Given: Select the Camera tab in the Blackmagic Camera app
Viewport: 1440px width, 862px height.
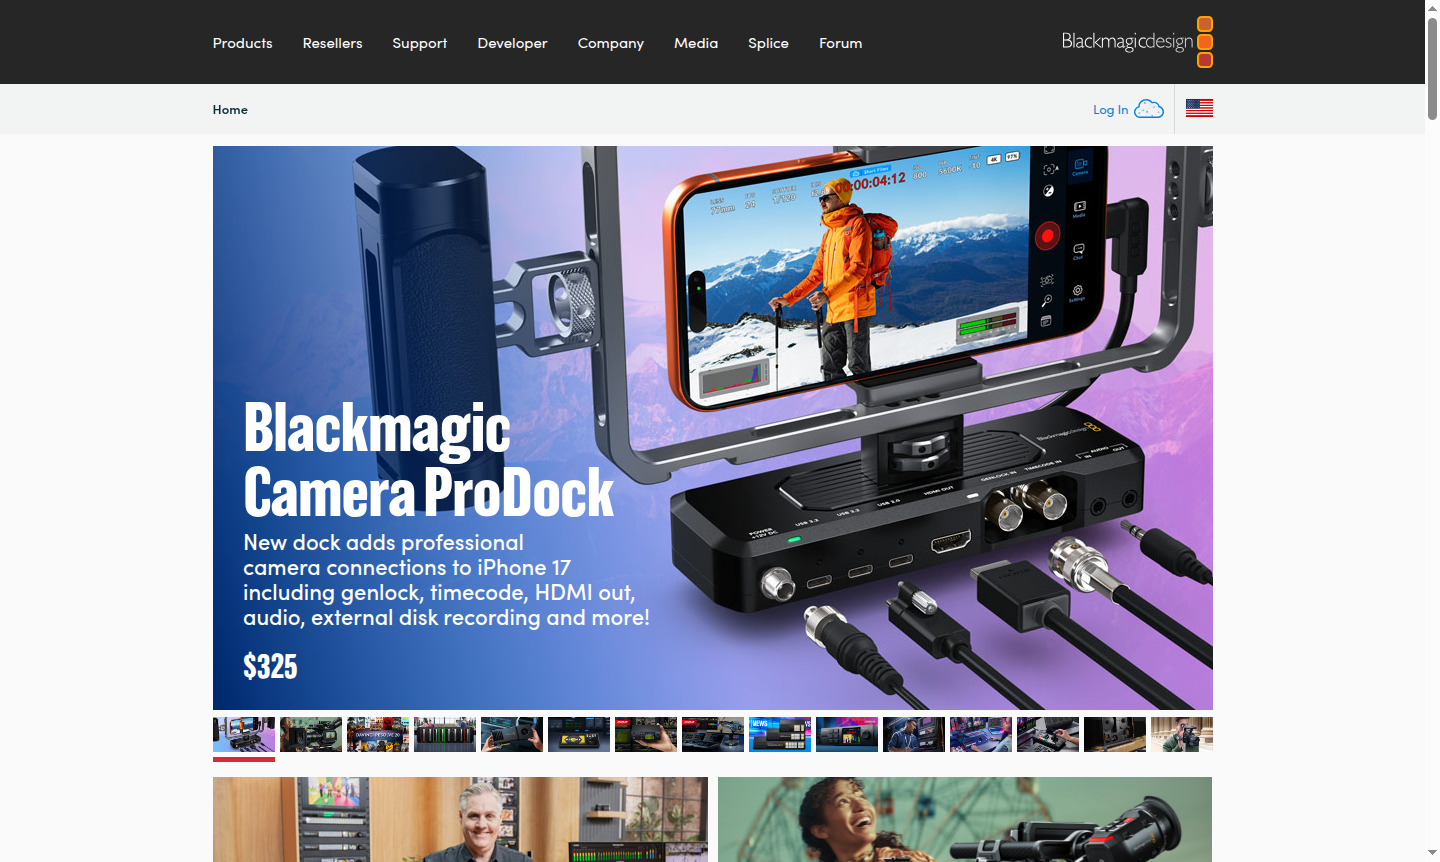Looking at the screenshot, I should pyautogui.click(x=1080, y=165).
